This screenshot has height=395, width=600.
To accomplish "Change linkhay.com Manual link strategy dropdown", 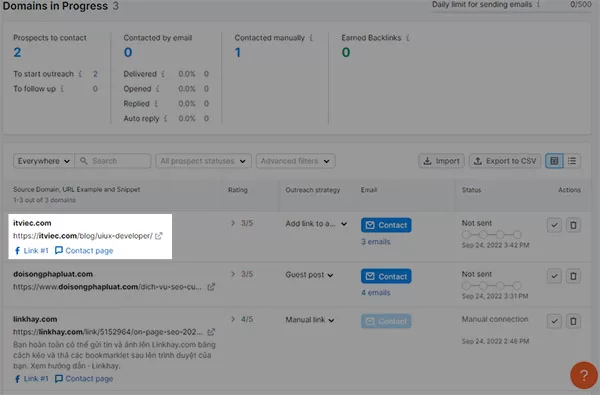I will [310, 320].
